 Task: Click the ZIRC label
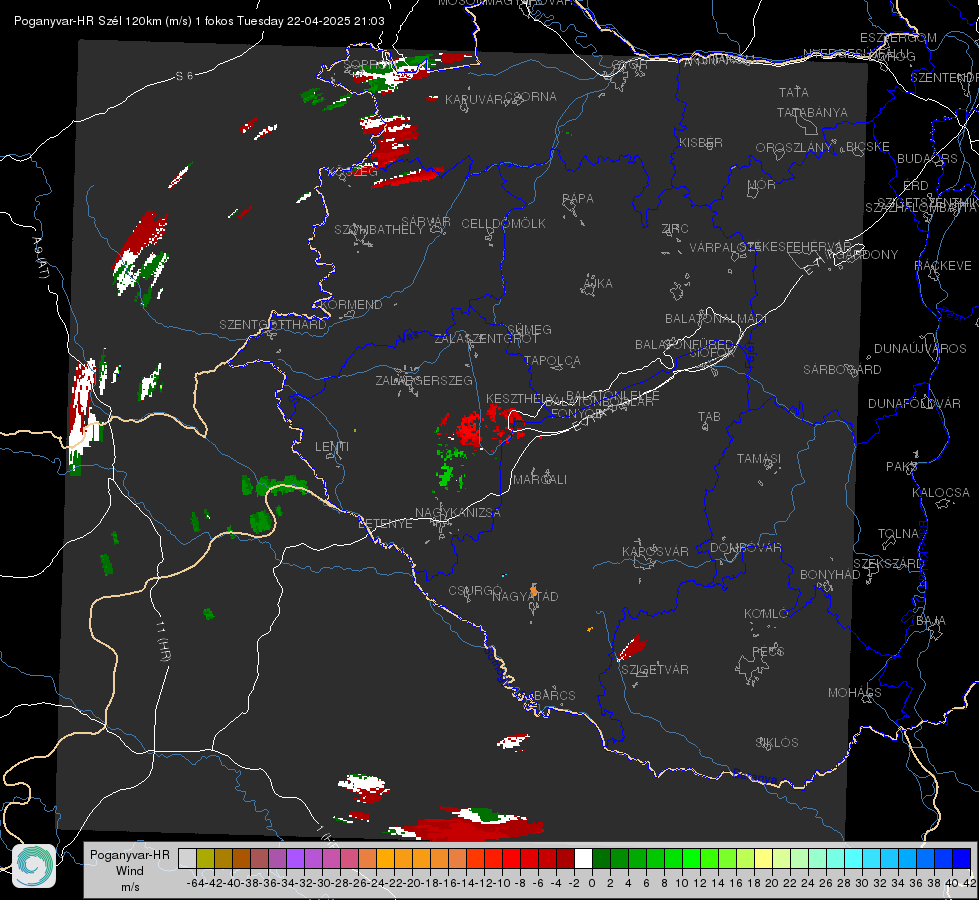tap(675, 229)
